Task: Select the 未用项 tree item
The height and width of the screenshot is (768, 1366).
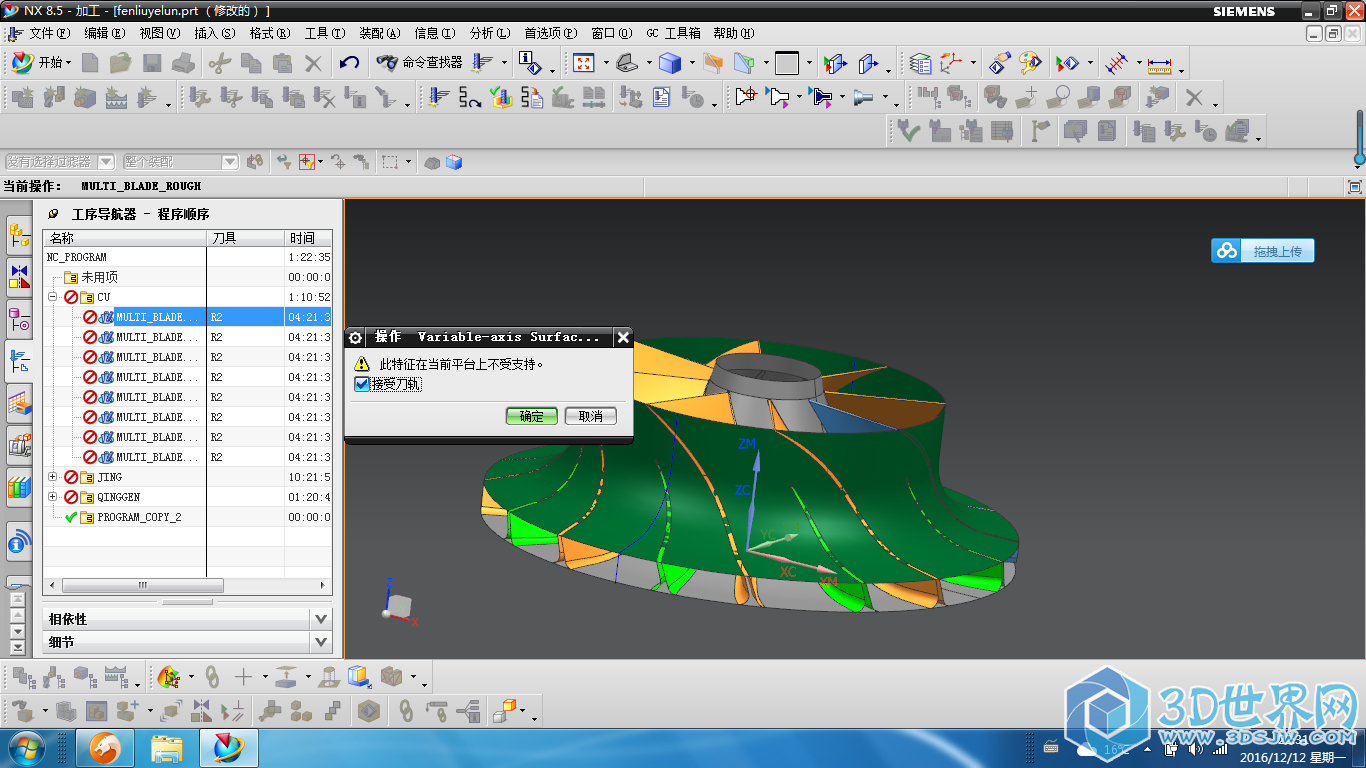Action: click(99, 277)
